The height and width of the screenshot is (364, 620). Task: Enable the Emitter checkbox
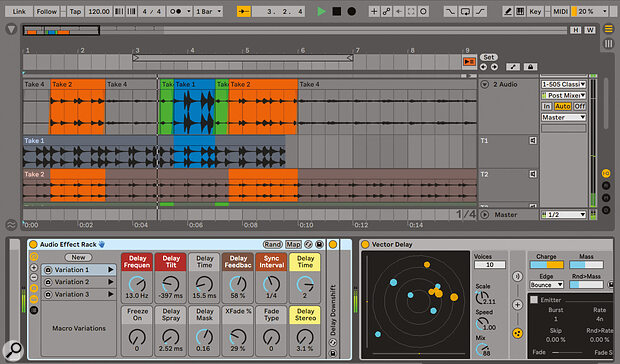click(534, 300)
